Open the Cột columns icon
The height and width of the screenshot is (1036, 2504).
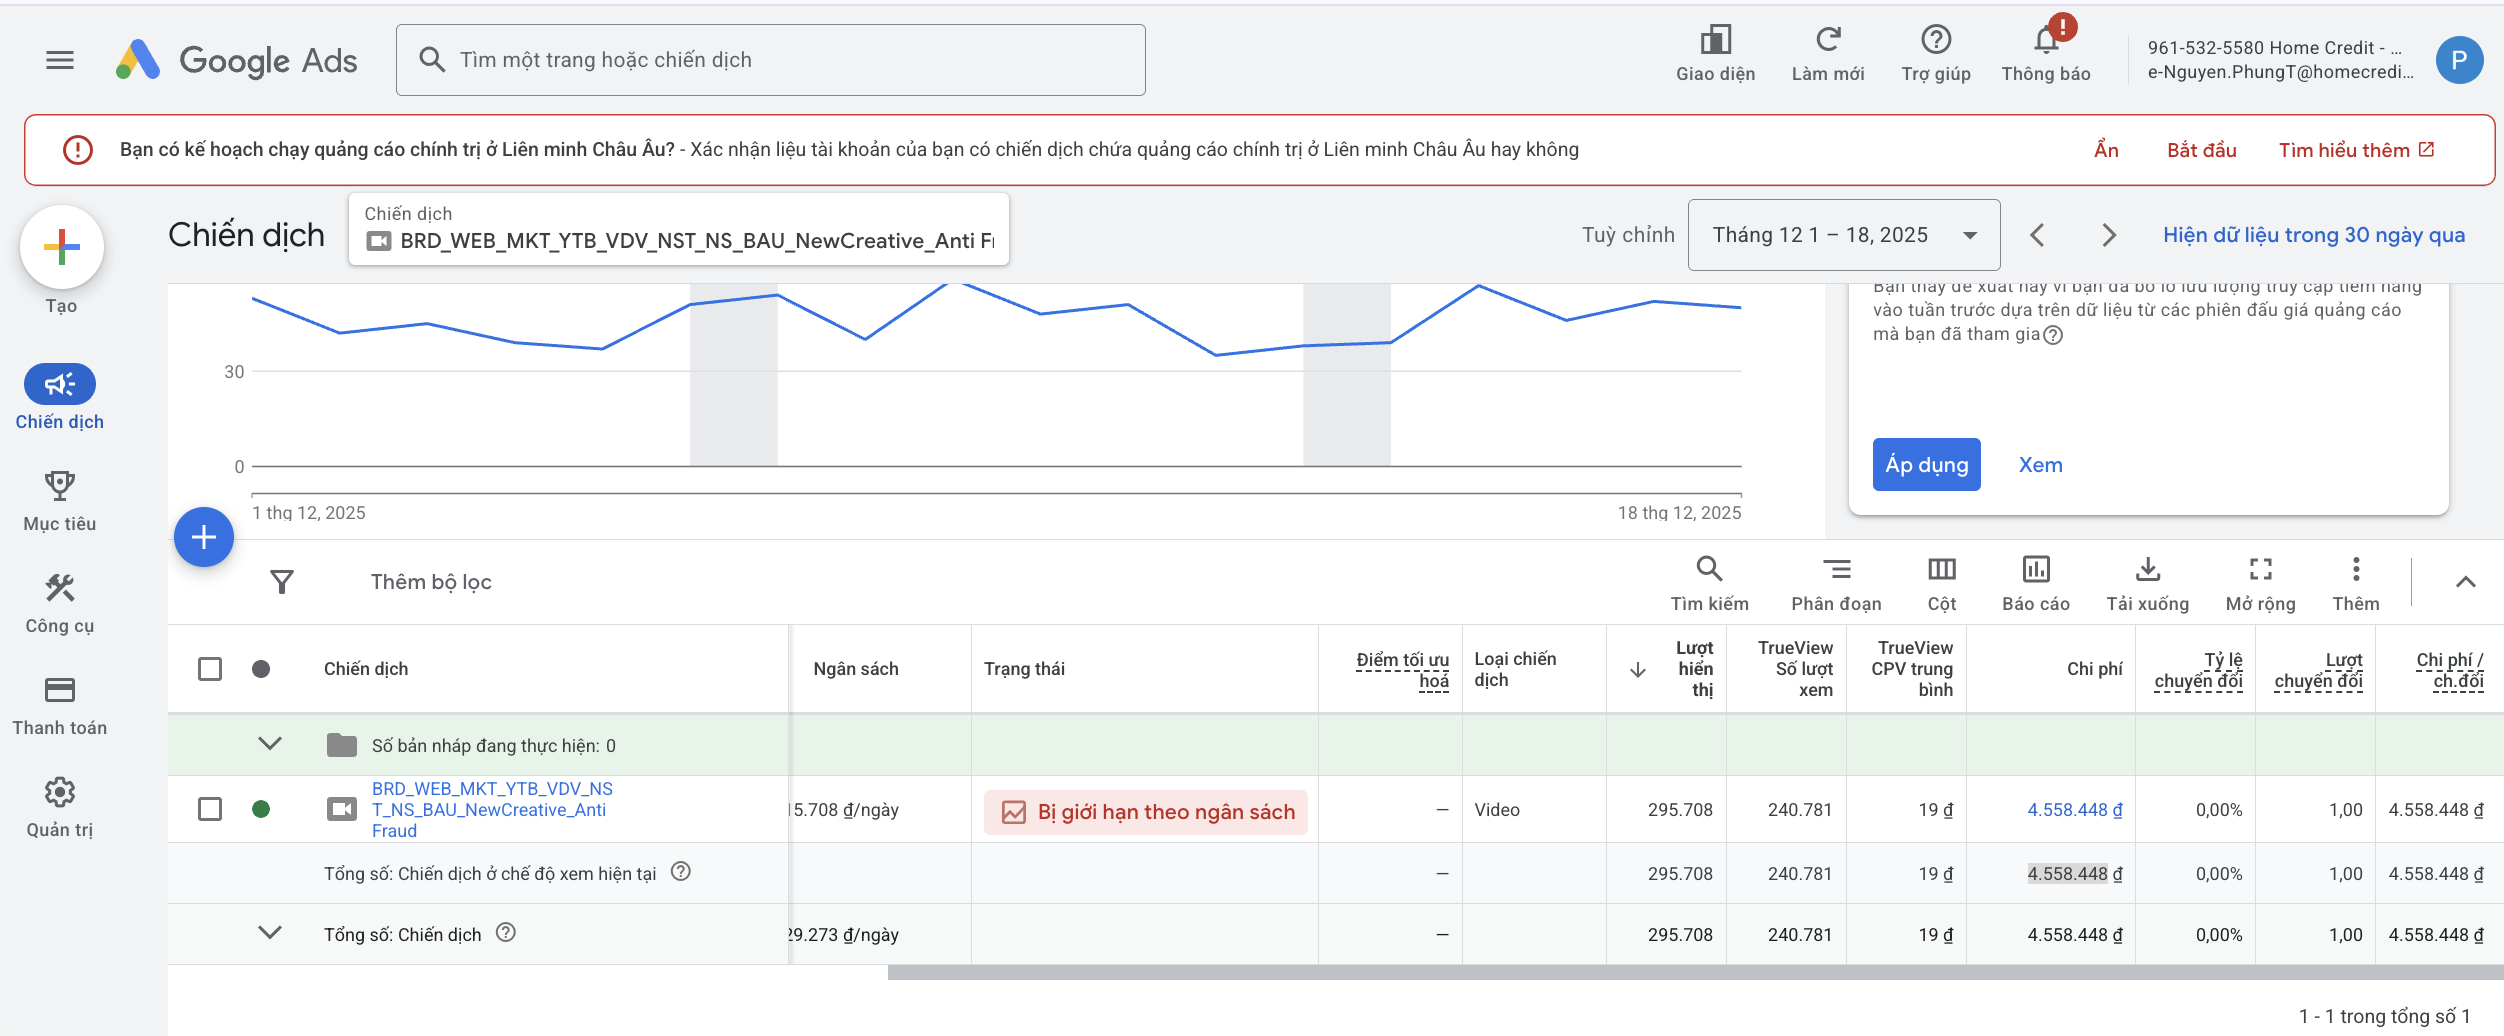(1941, 570)
